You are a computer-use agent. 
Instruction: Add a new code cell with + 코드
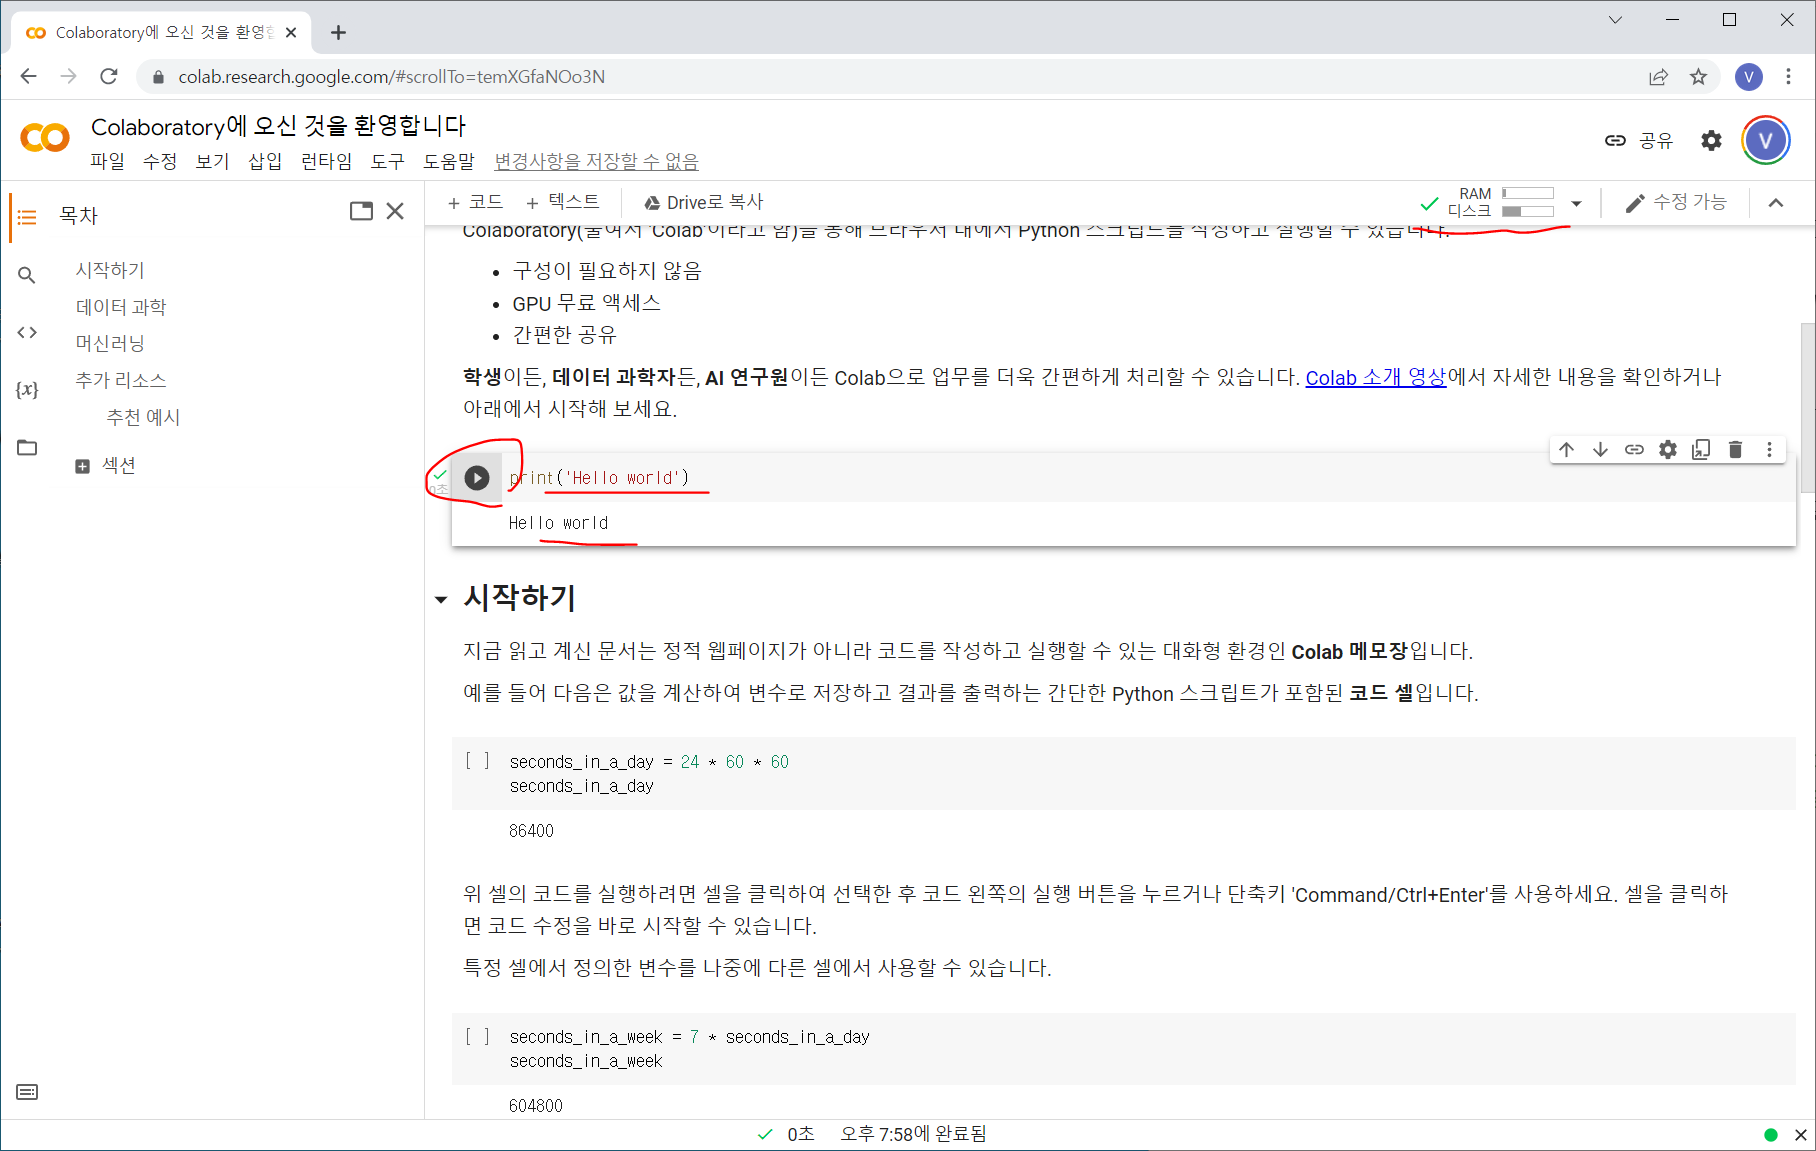(x=475, y=202)
